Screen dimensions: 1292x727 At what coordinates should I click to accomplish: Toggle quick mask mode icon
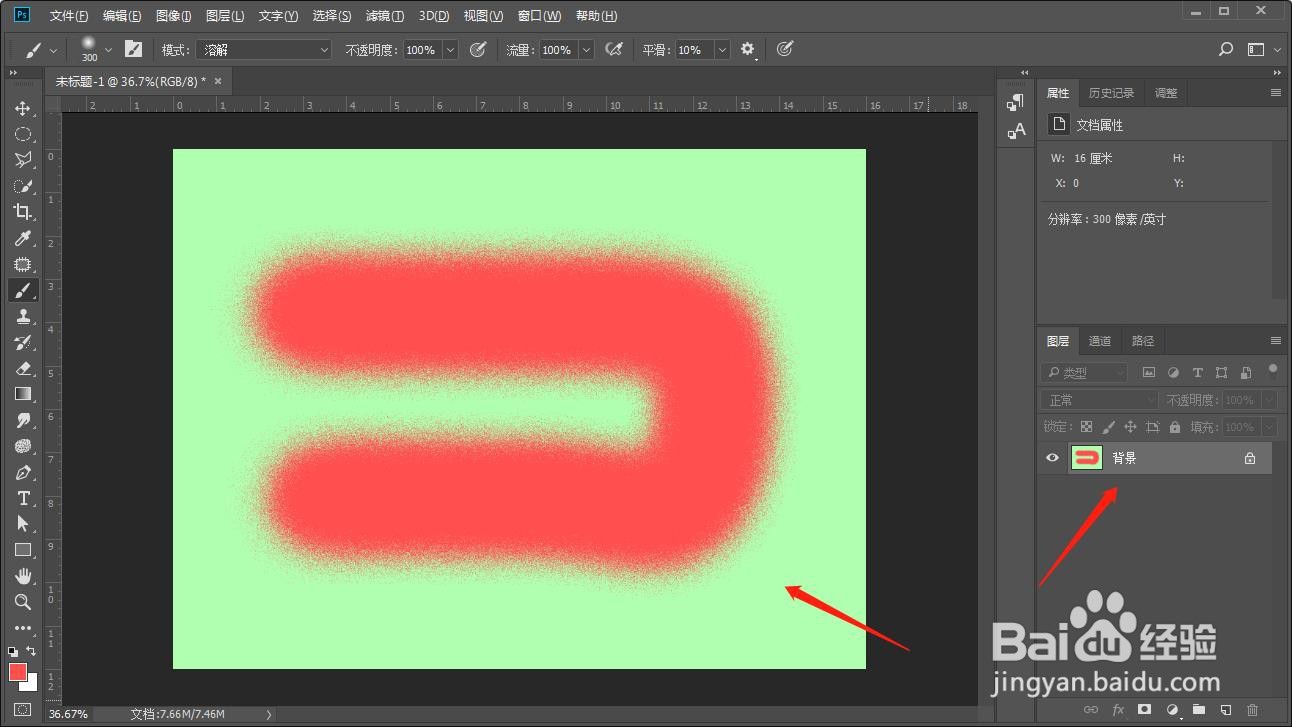[23, 709]
